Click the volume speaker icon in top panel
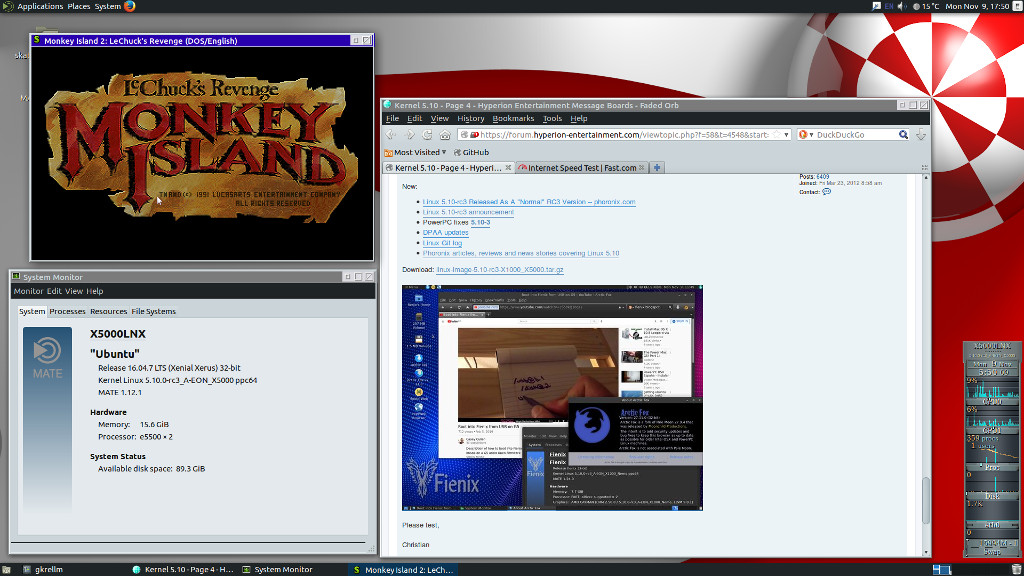Image resolution: width=1024 pixels, height=576 pixels. point(902,6)
